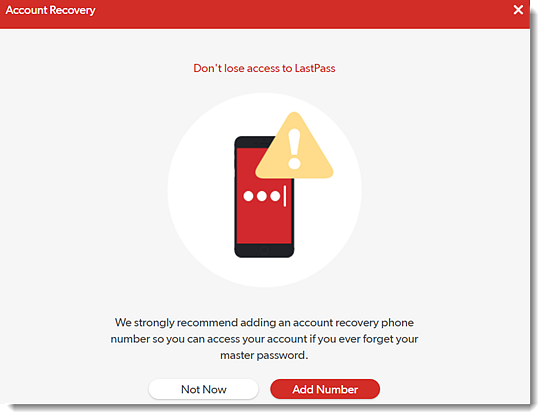The image size is (545, 419).
Task: Click the text cursor on phone screen
Action: tap(285, 196)
